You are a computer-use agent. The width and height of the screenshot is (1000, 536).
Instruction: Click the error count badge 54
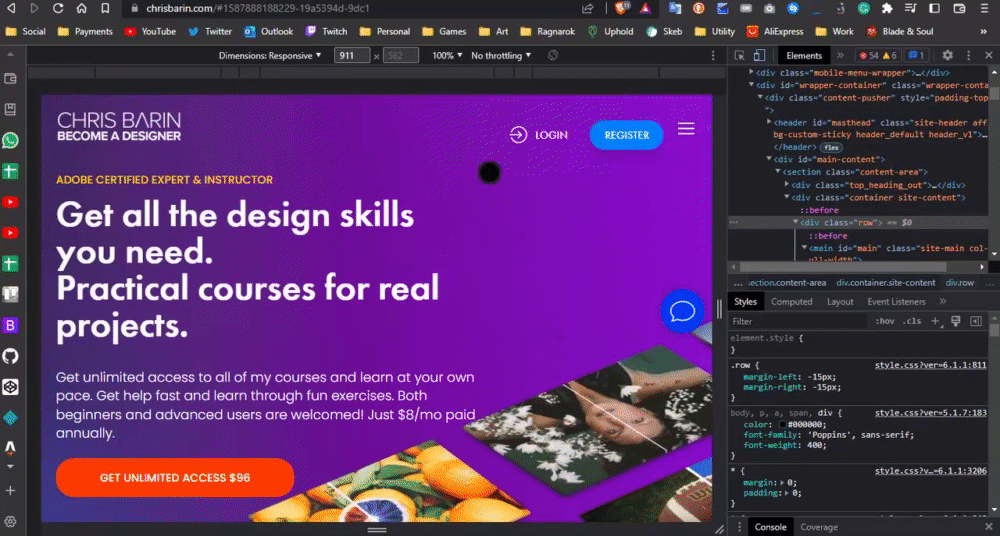869,56
